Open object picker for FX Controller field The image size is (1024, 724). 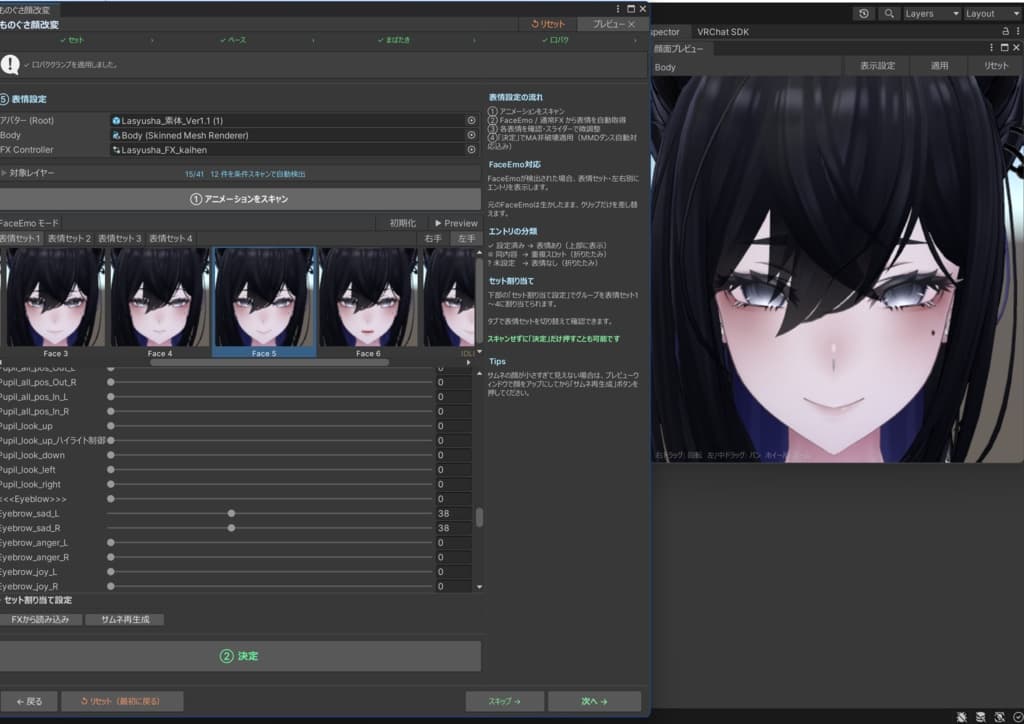pyautogui.click(x=471, y=150)
